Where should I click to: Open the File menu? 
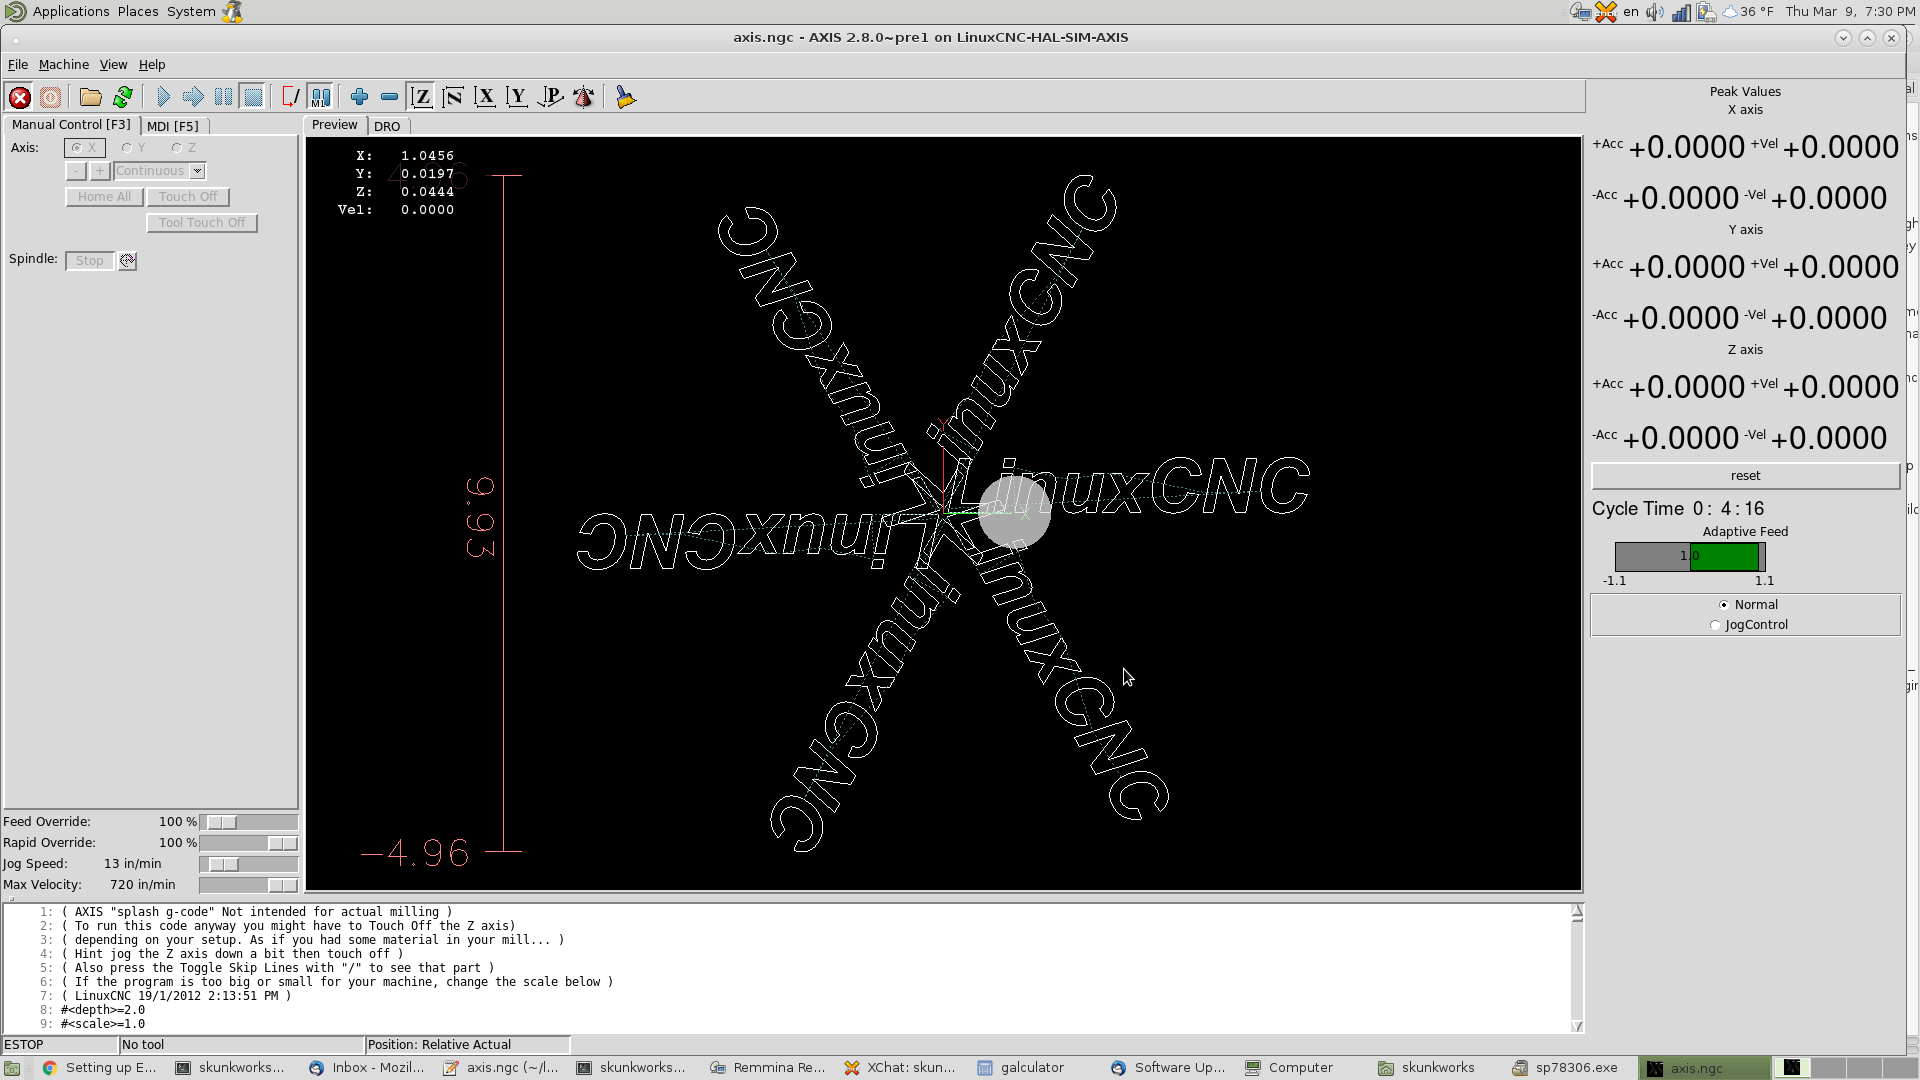click(x=18, y=65)
